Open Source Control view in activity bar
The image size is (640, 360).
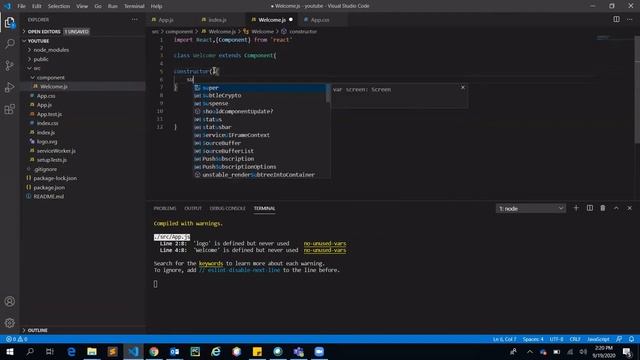coord(10,66)
